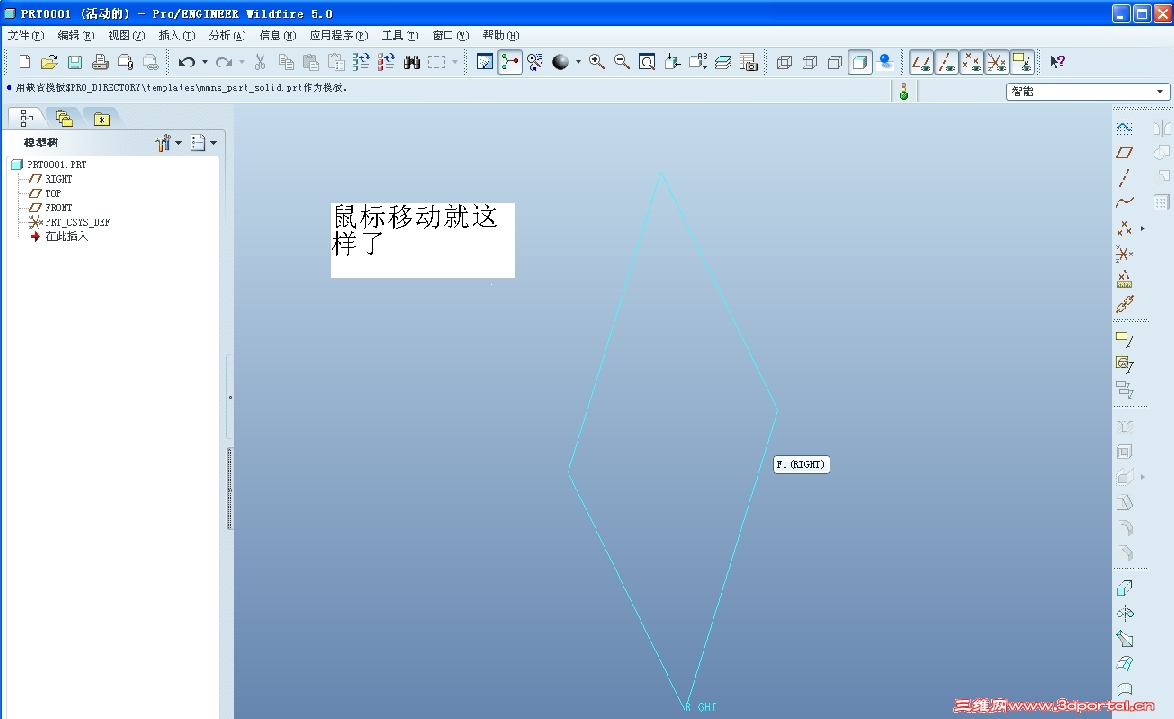Click the sketch curve tool in the right toolbar
Image resolution: width=1174 pixels, height=719 pixels.
(1125, 127)
